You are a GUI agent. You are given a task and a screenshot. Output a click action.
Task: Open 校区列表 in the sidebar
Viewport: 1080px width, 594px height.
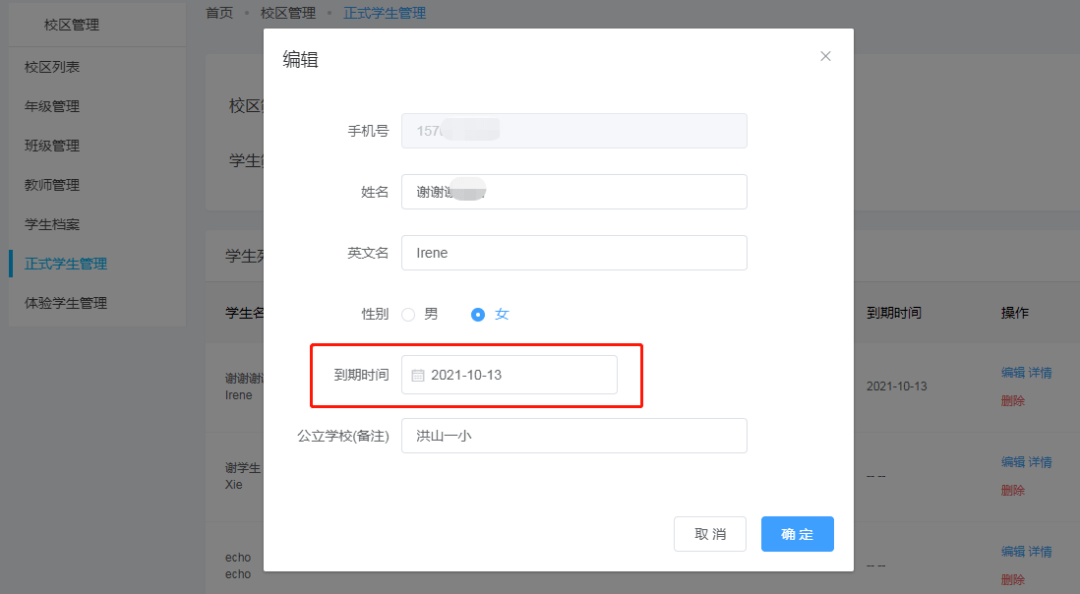pos(52,67)
